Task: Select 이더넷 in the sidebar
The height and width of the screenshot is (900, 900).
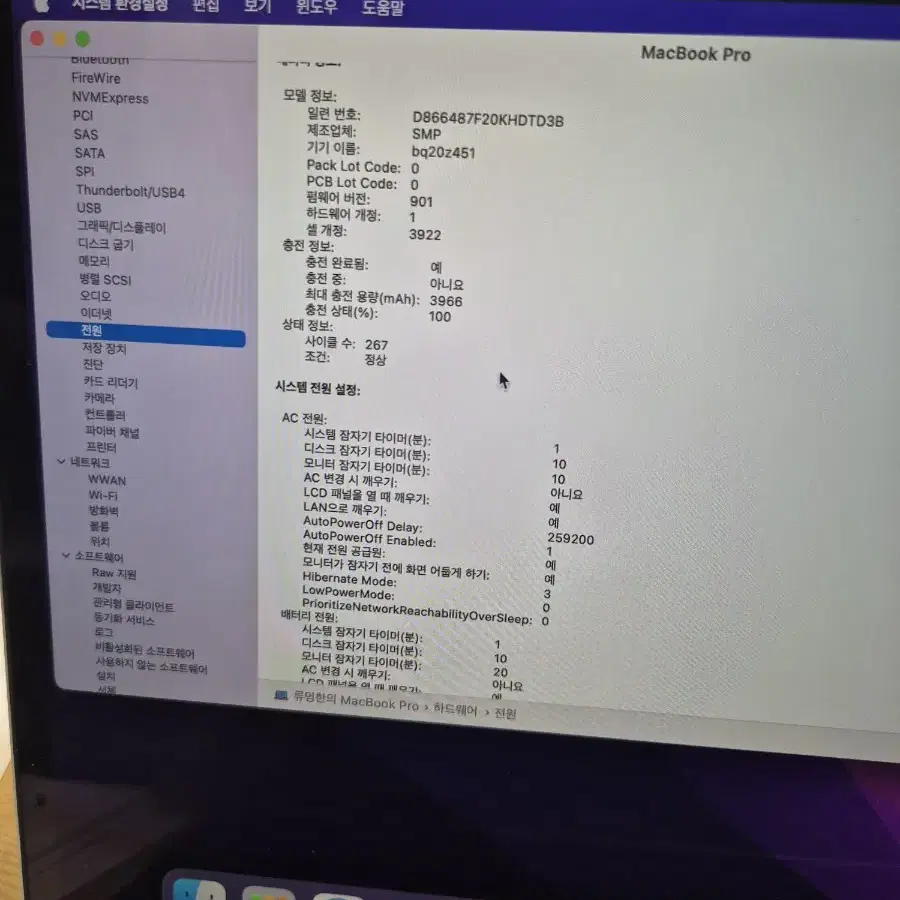Action: point(96,313)
